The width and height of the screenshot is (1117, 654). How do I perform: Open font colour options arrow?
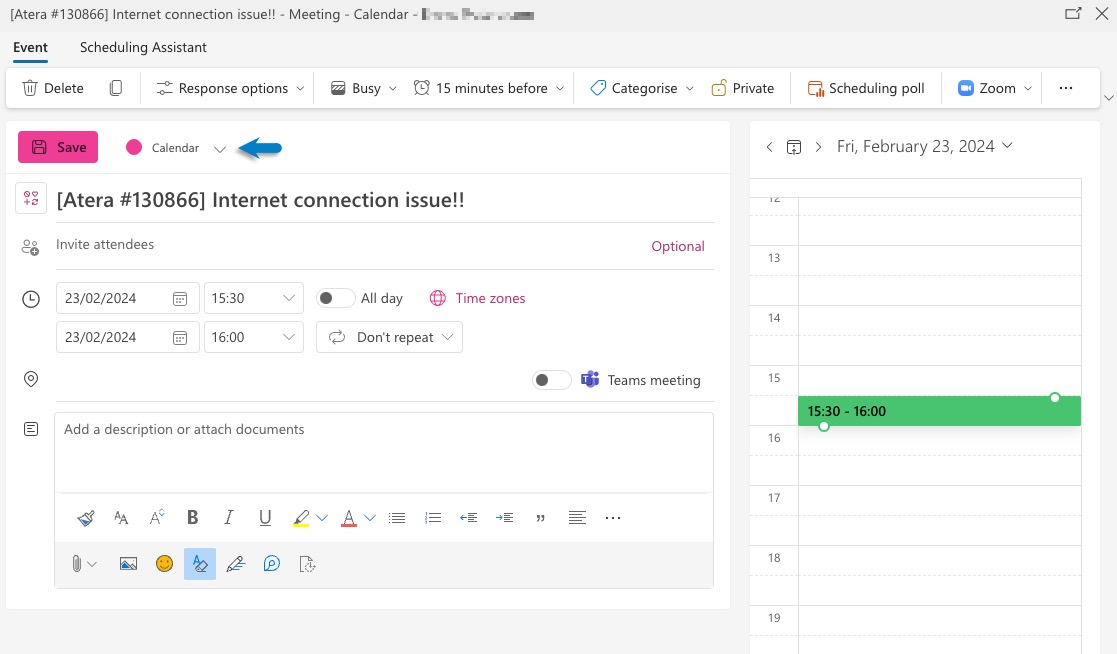tap(370, 518)
